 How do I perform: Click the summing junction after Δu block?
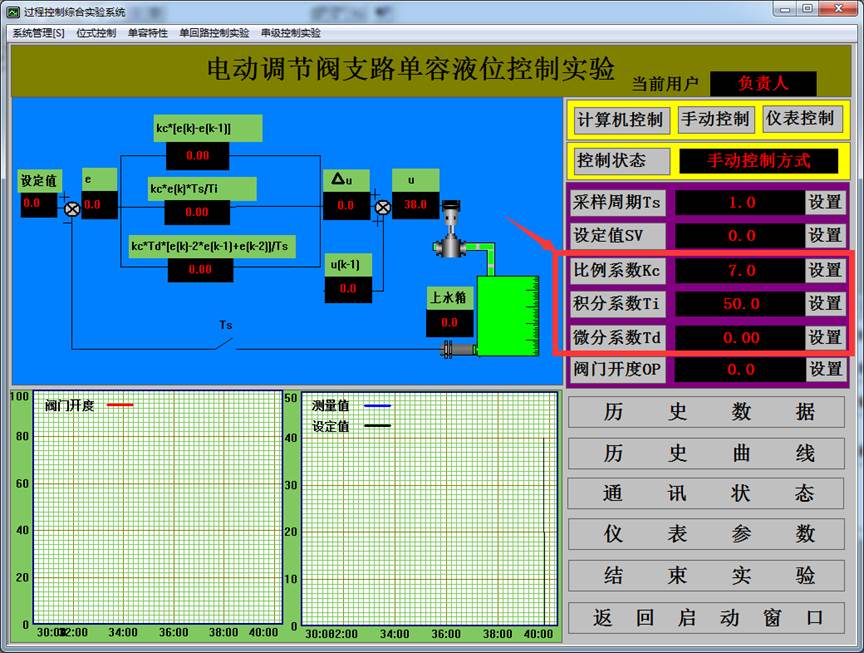(x=382, y=208)
